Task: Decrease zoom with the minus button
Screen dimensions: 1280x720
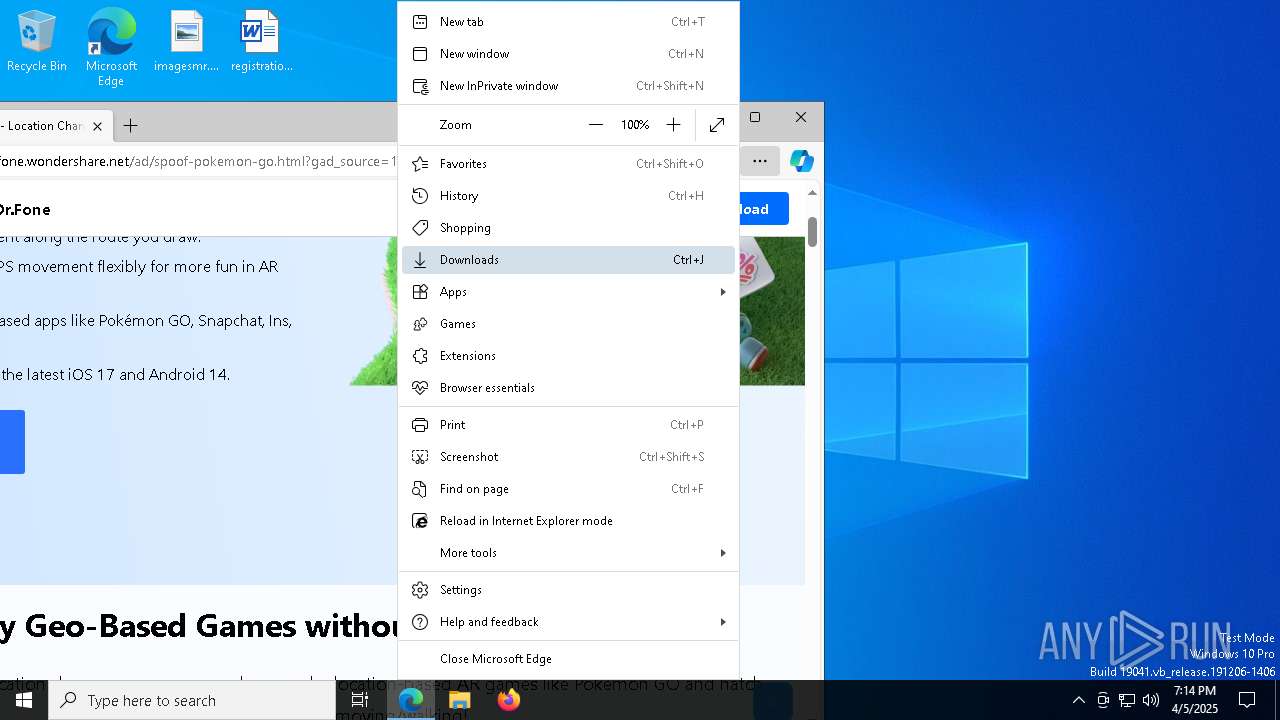Action: pyautogui.click(x=596, y=125)
